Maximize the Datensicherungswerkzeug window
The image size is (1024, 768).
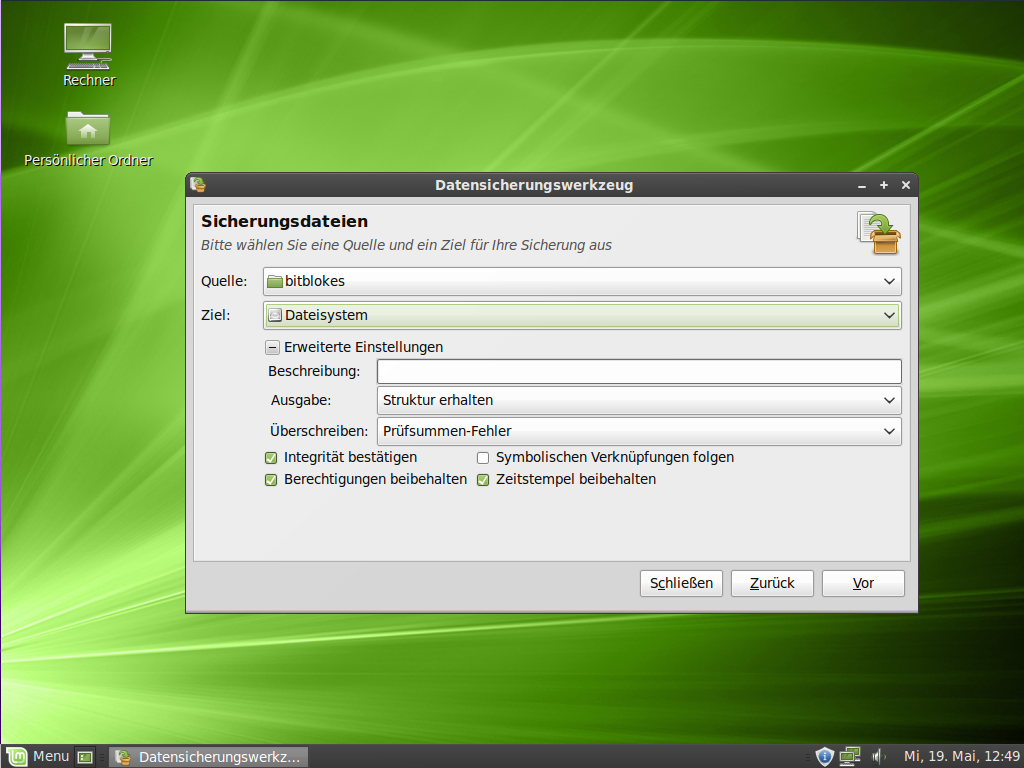[884, 185]
